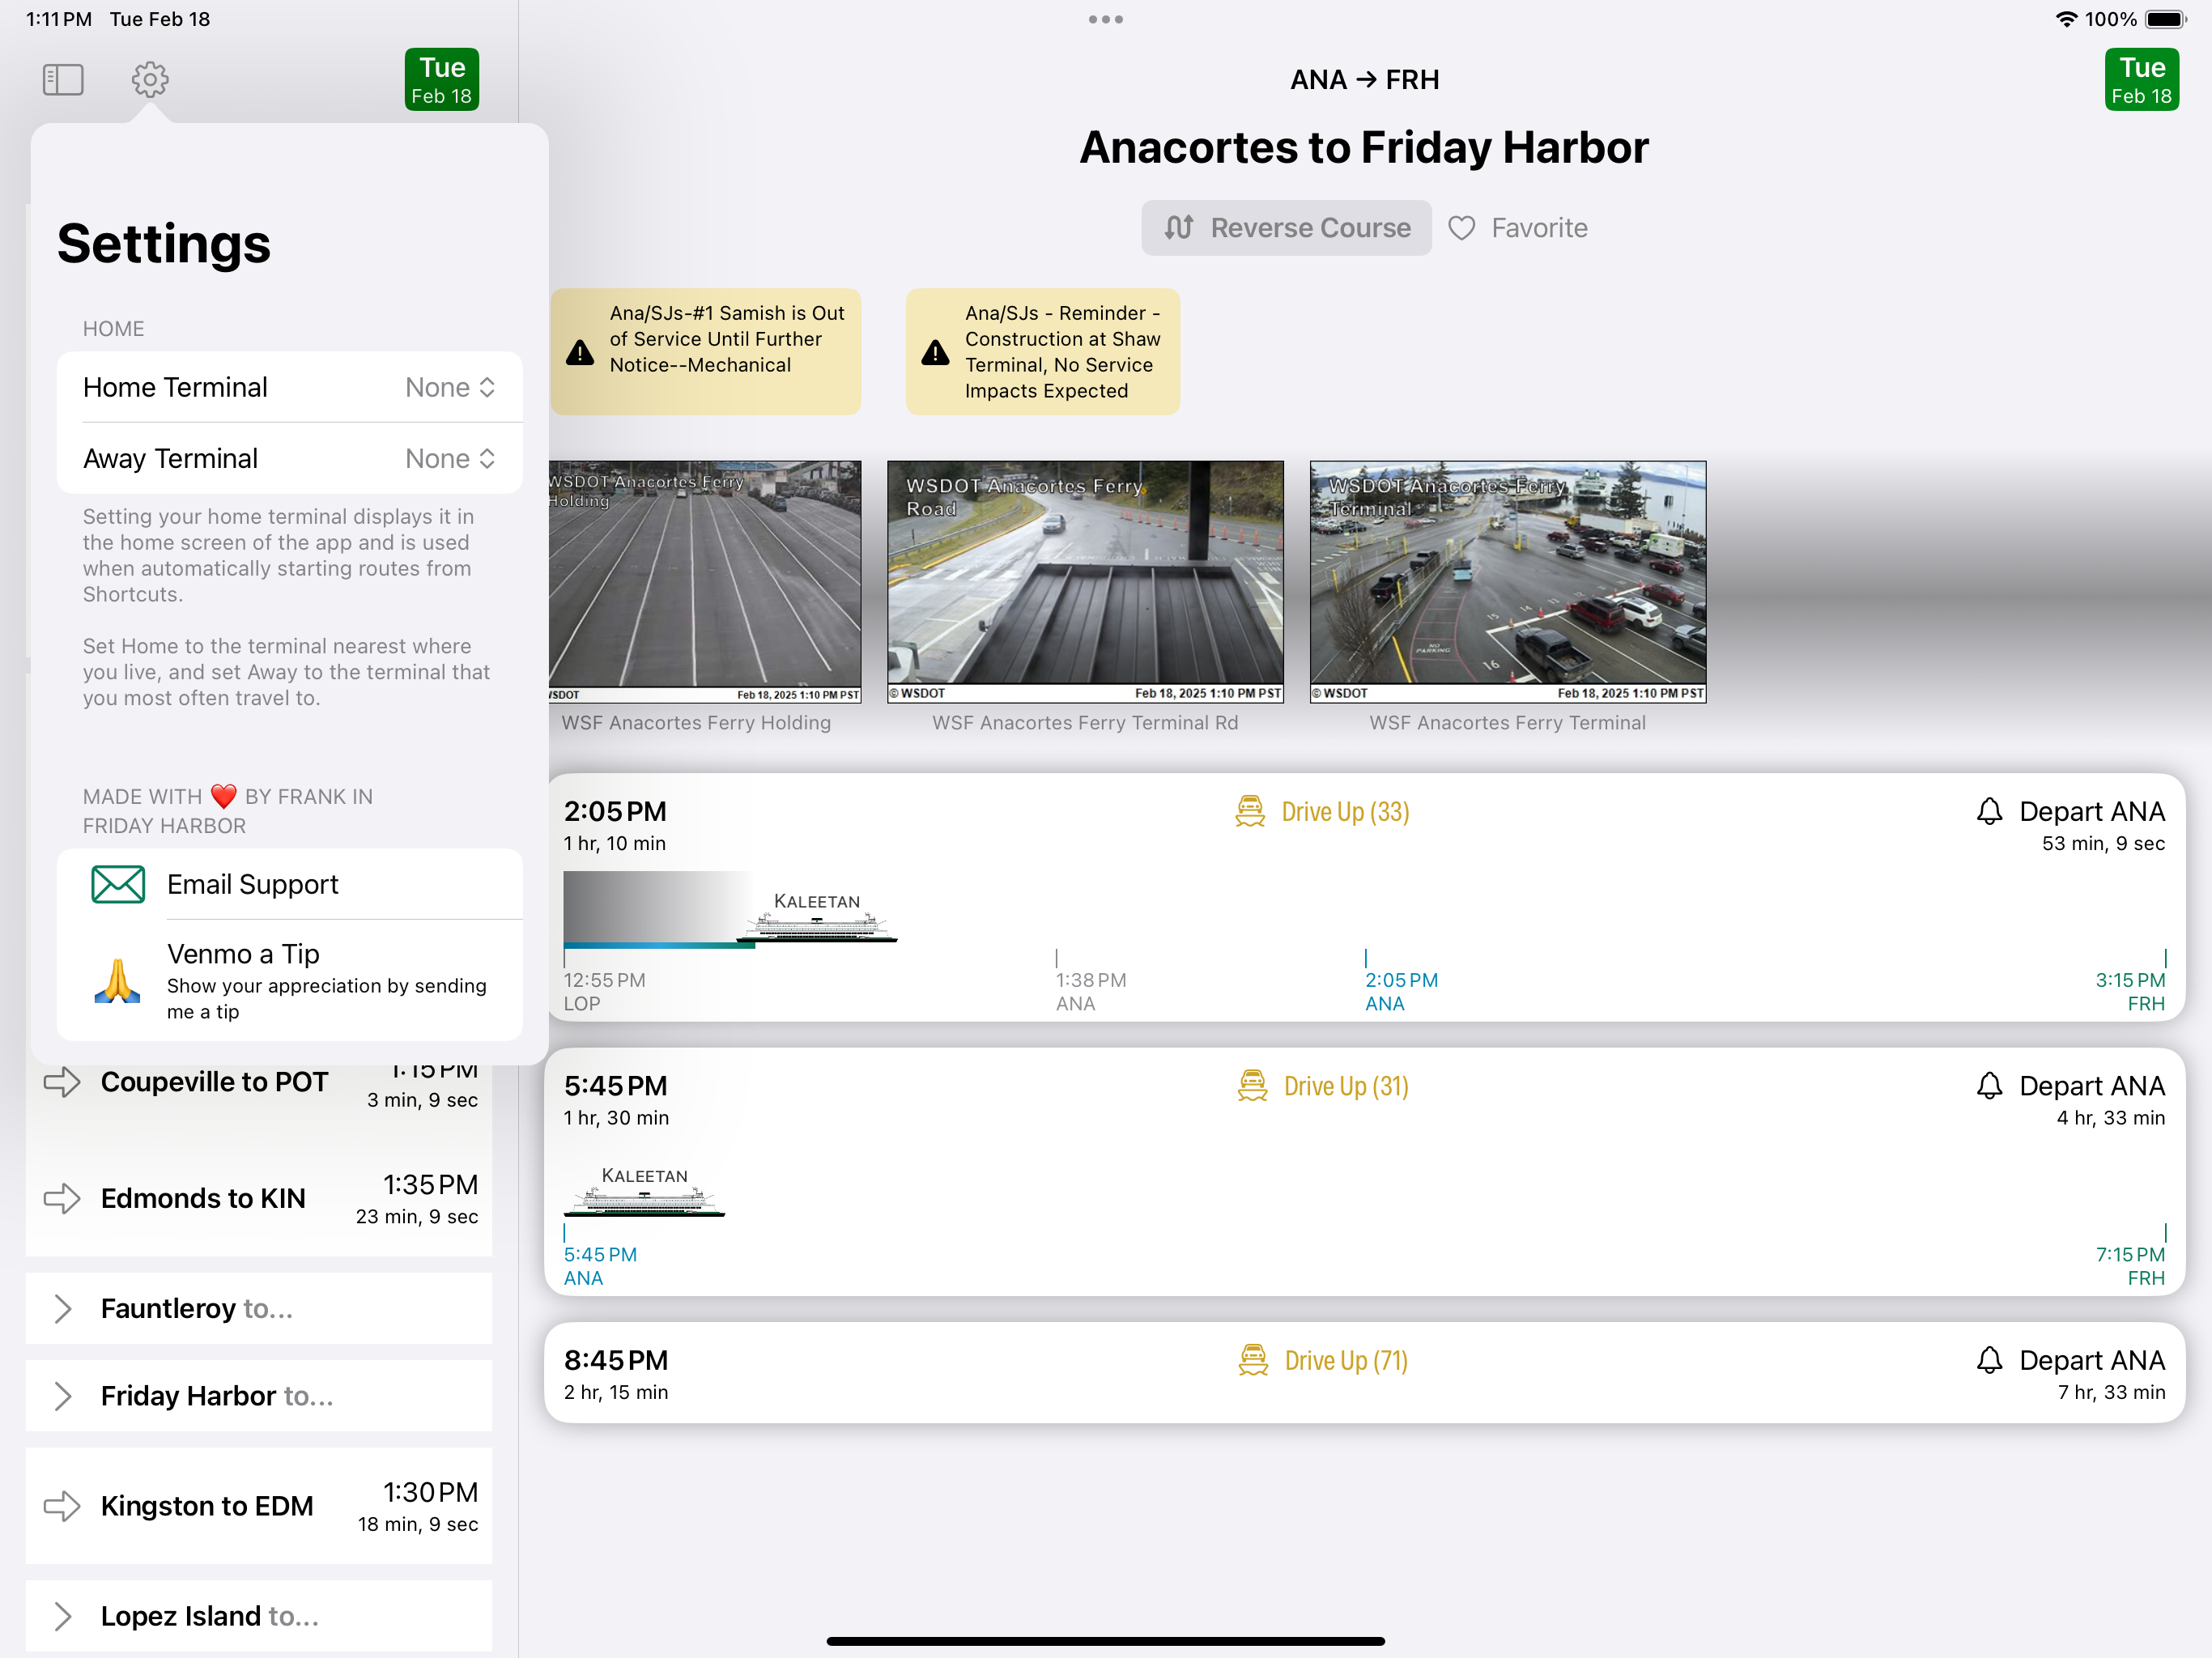Tap Depart ANA 4 hr, 33 min
This screenshot has height=1658, width=2212.
pyautogui.click(x=2110, y=1118)
